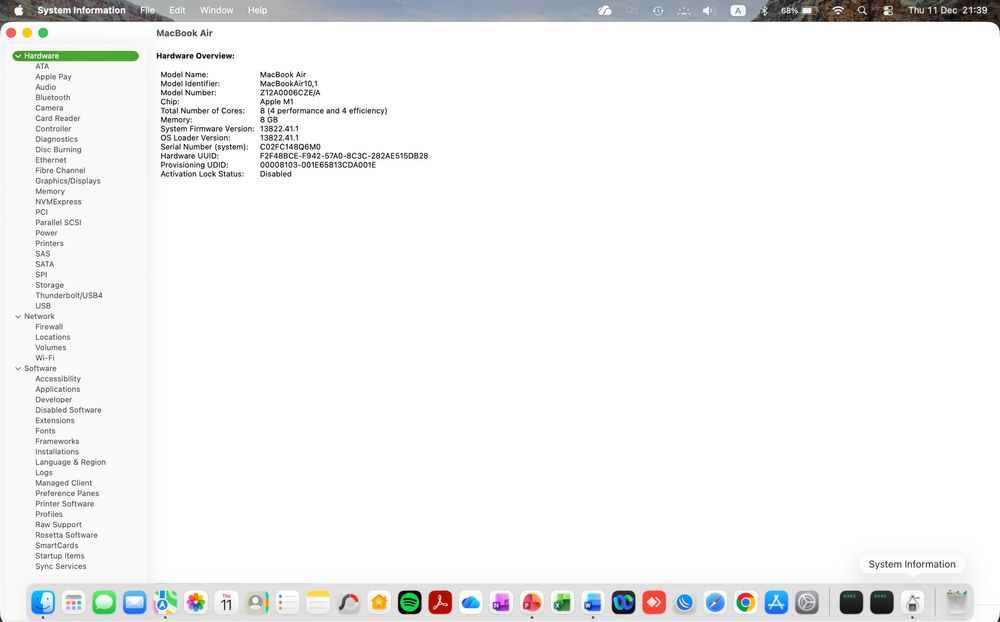Screen dimensions: 1000x622
Task: Select Locations under Network
Action: click(52, 337)
